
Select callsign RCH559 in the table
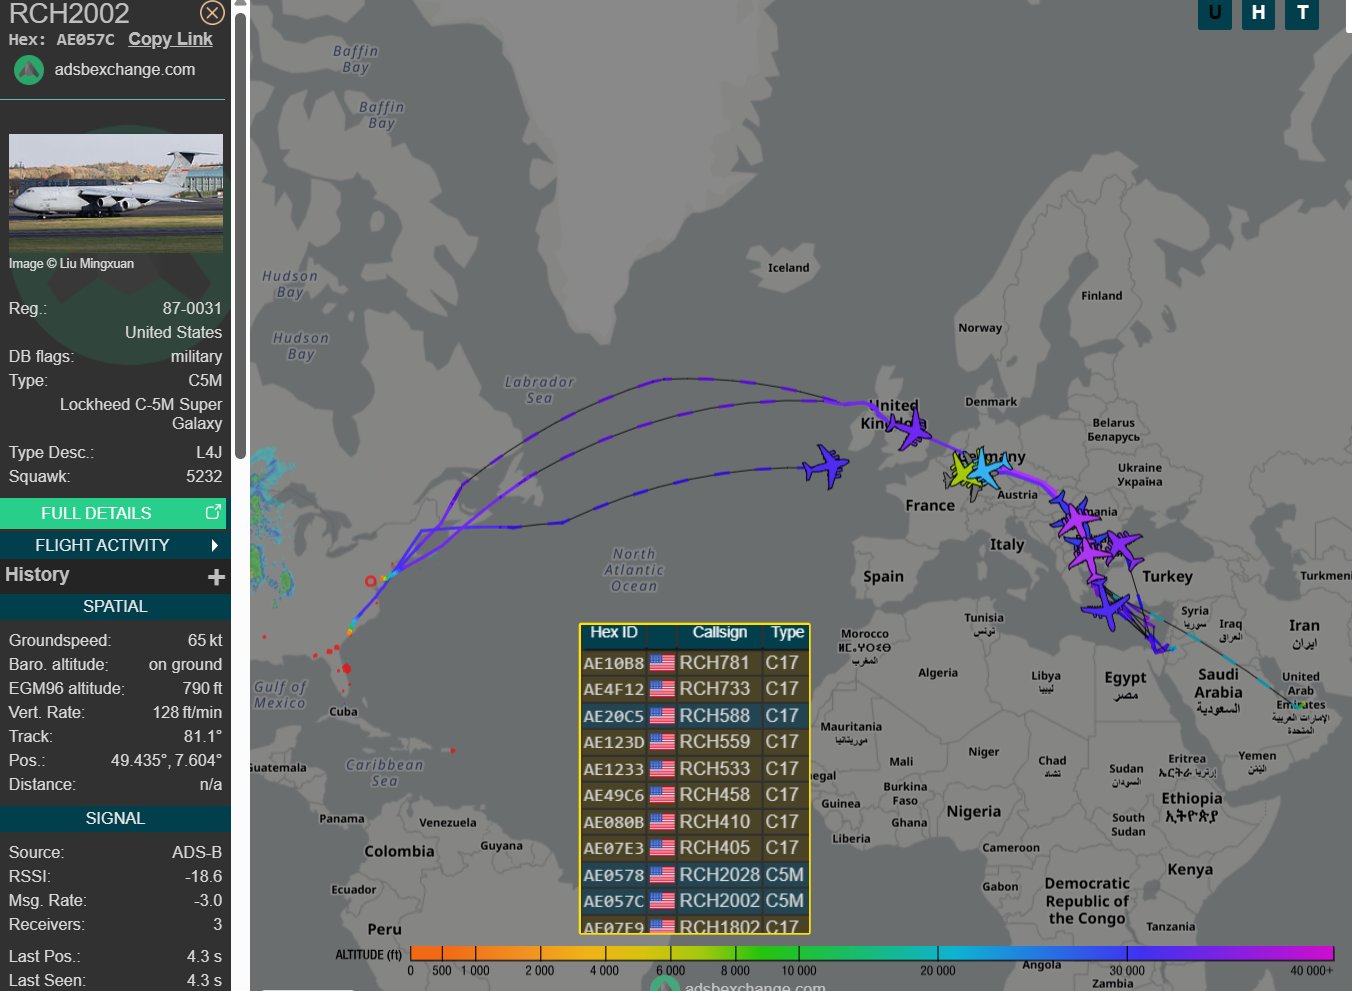(x=714, y=742)
